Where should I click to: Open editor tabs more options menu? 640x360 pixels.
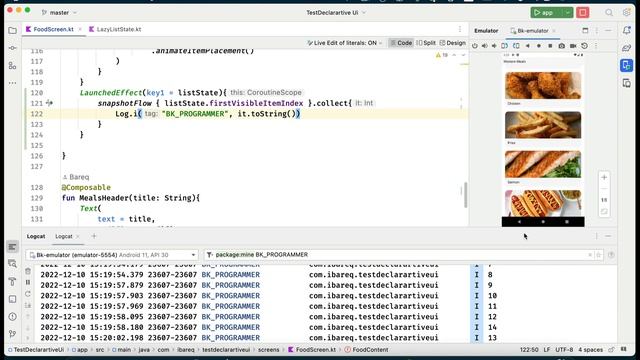coord(460,29)
